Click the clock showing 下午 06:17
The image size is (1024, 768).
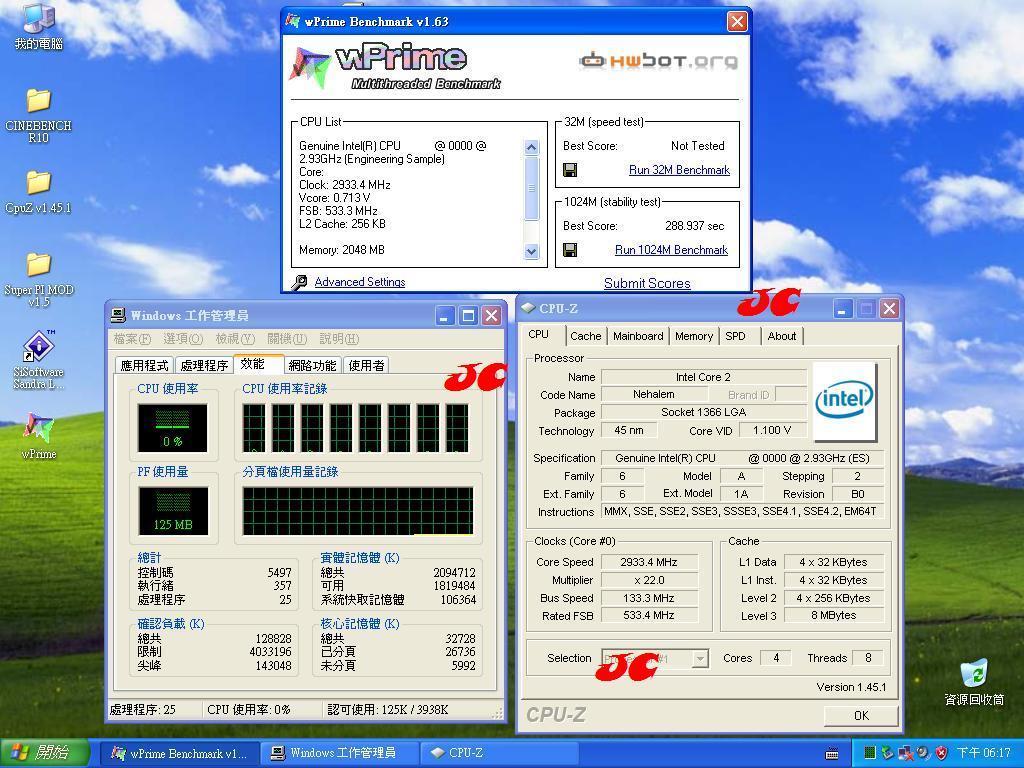(x=984, y=753)
